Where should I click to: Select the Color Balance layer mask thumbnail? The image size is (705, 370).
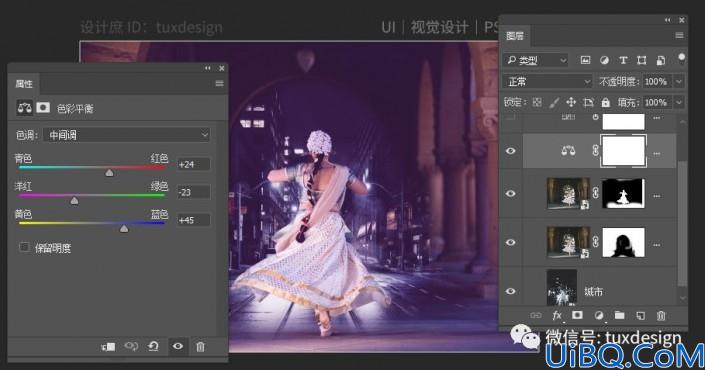coord(623,151)
